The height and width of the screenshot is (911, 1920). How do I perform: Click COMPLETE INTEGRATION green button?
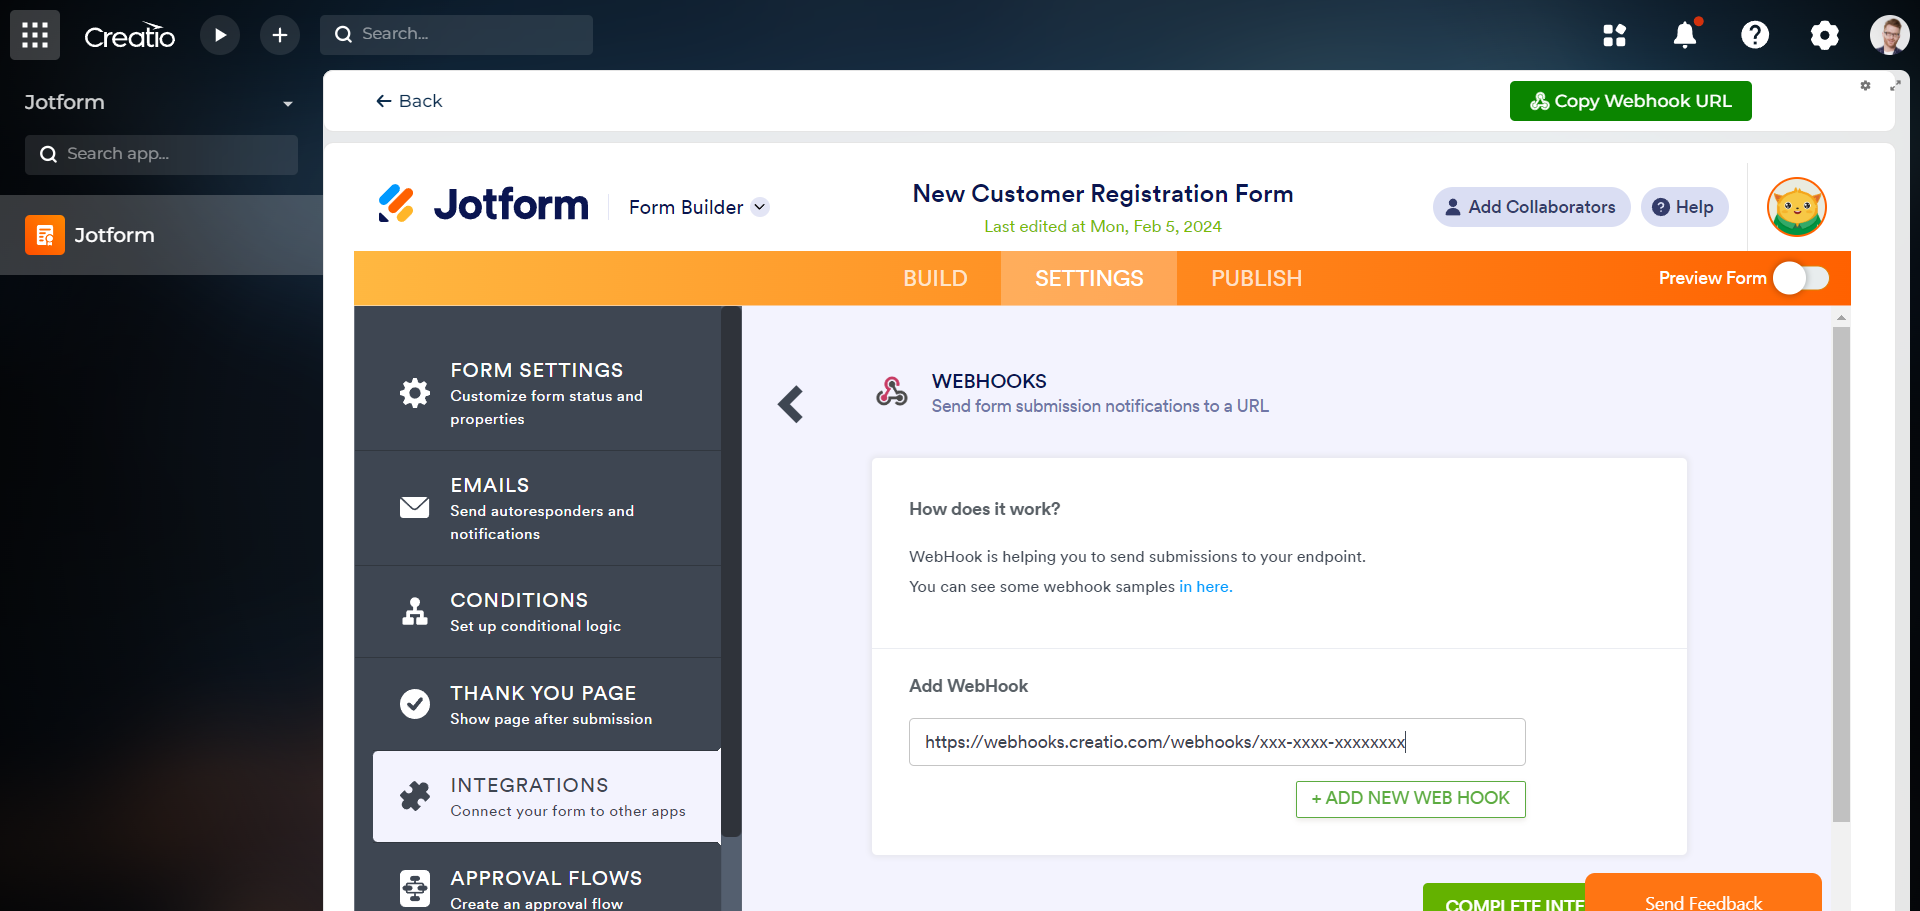[x=1504, y=898]
